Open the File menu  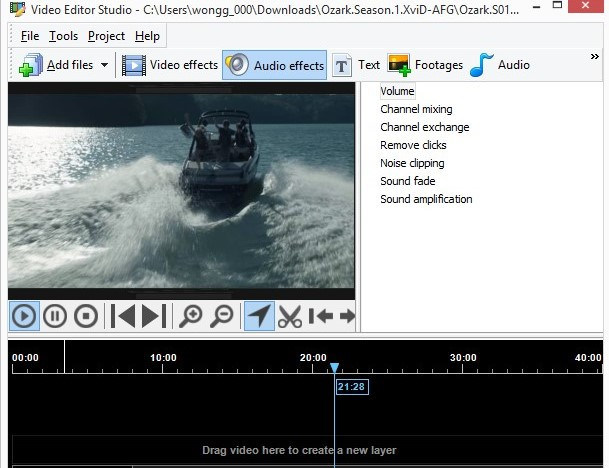coord(30,36)
